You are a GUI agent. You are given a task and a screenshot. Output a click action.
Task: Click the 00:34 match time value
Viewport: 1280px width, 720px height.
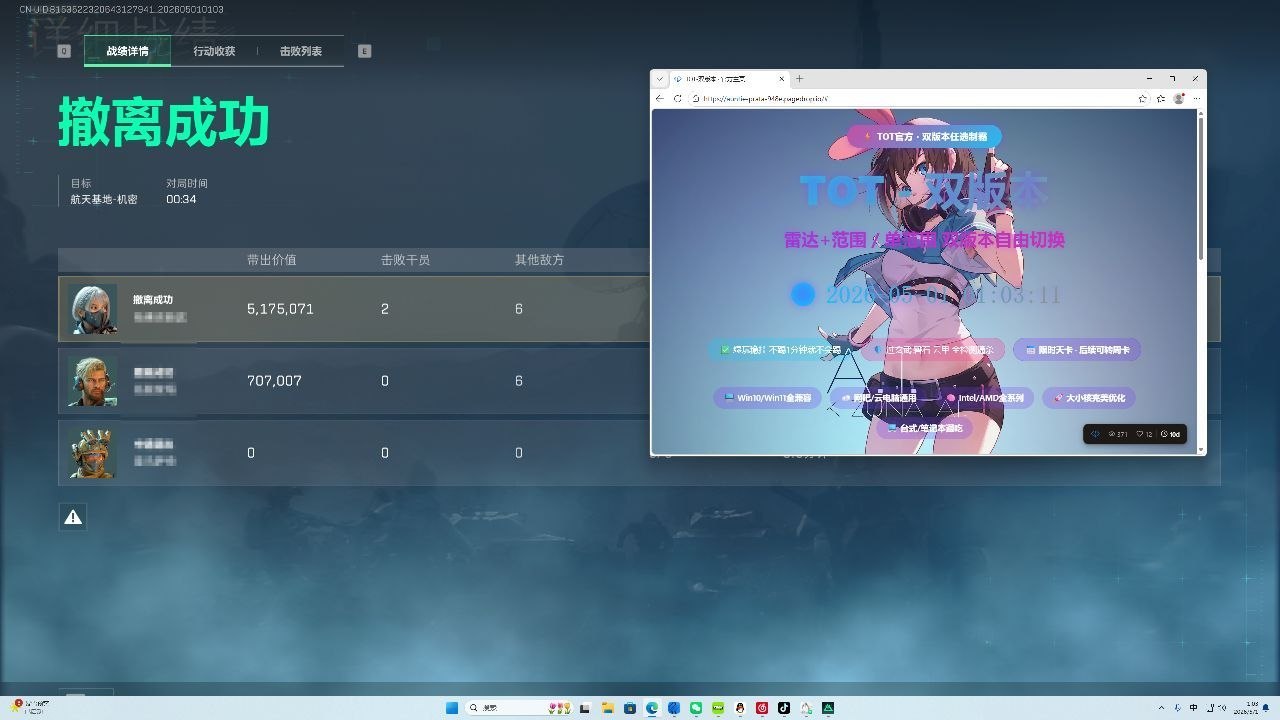[x=181, y=199]
